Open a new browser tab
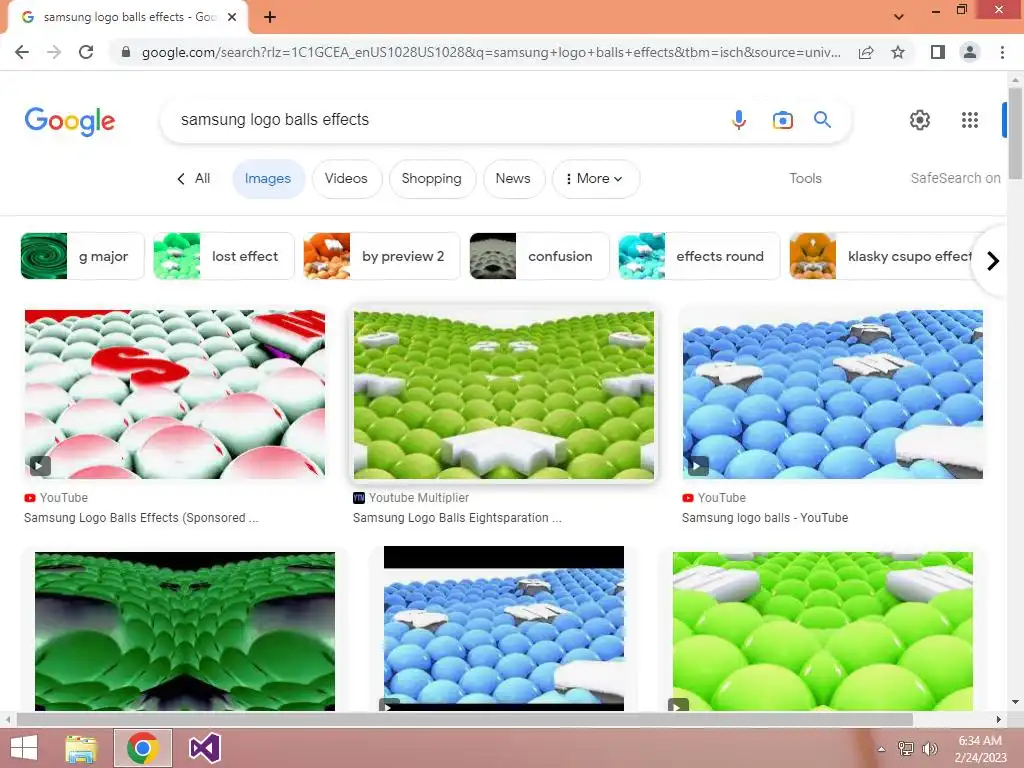 click(270, 17)
